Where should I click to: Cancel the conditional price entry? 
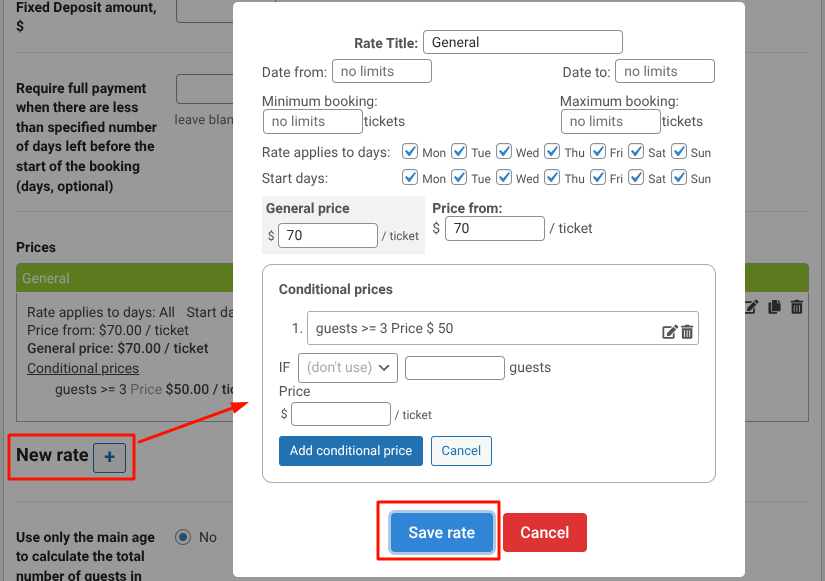[461, 451]
